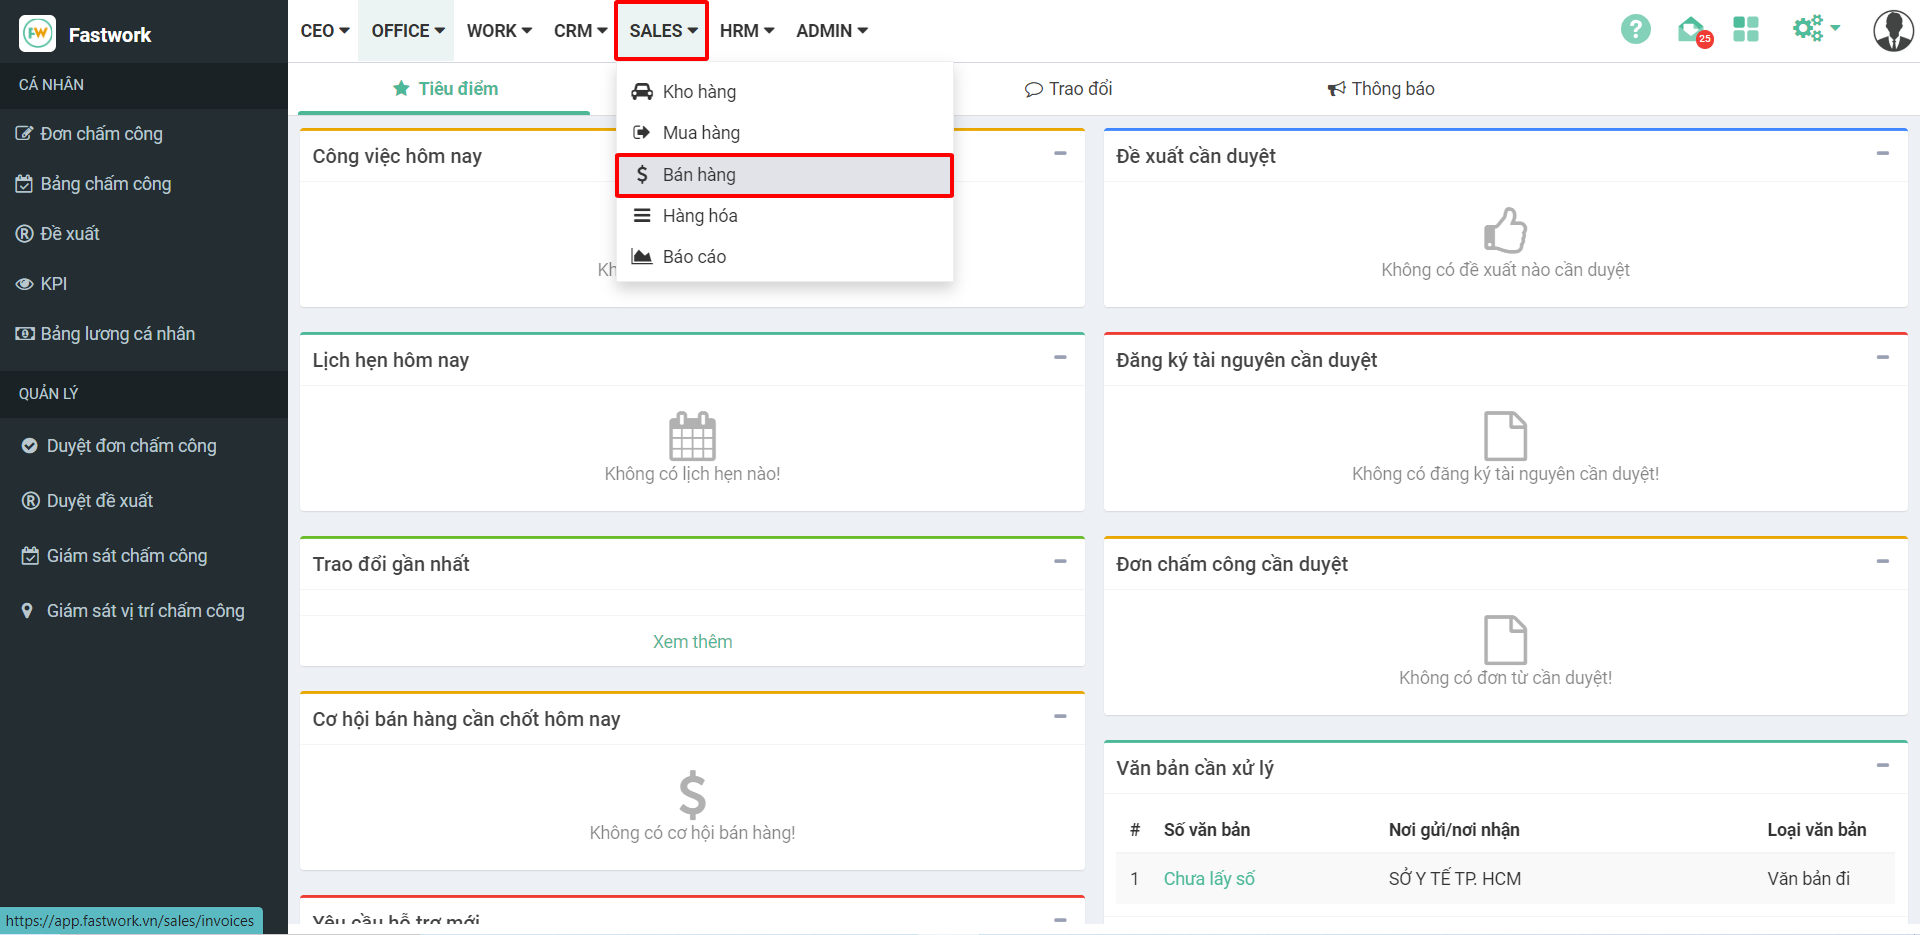Expand the CEO dropdown menu
Image resolution: width=1920 pixels, height=935 pixels.
pyautogui.click(x=324, y=31)
